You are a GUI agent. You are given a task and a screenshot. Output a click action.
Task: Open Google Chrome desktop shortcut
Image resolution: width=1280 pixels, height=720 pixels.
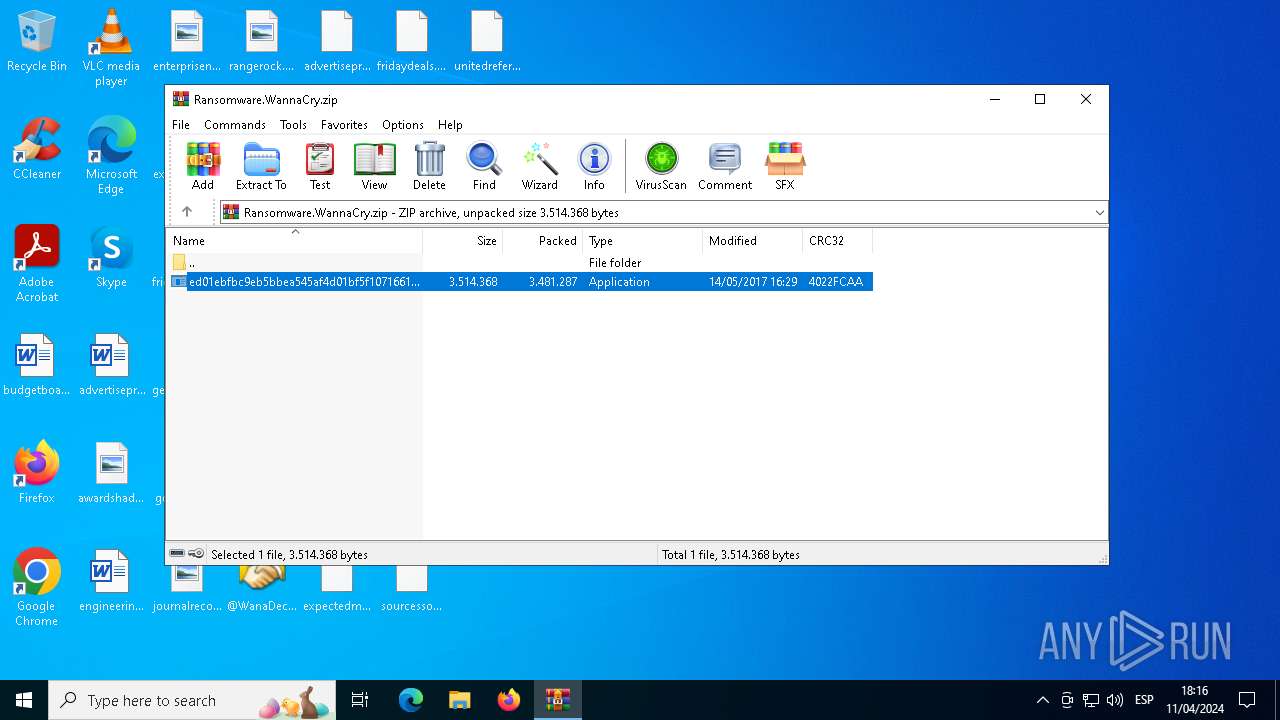click(x=37, y=587)
